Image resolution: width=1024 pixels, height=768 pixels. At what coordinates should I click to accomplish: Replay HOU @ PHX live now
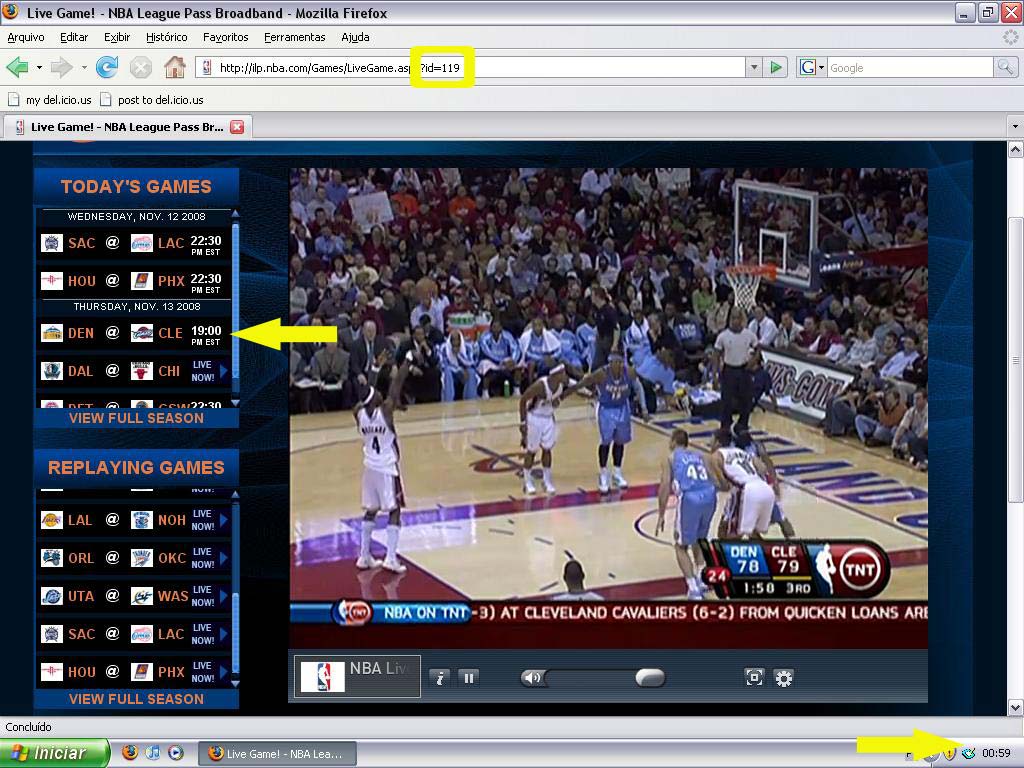(x=133, y=671)
